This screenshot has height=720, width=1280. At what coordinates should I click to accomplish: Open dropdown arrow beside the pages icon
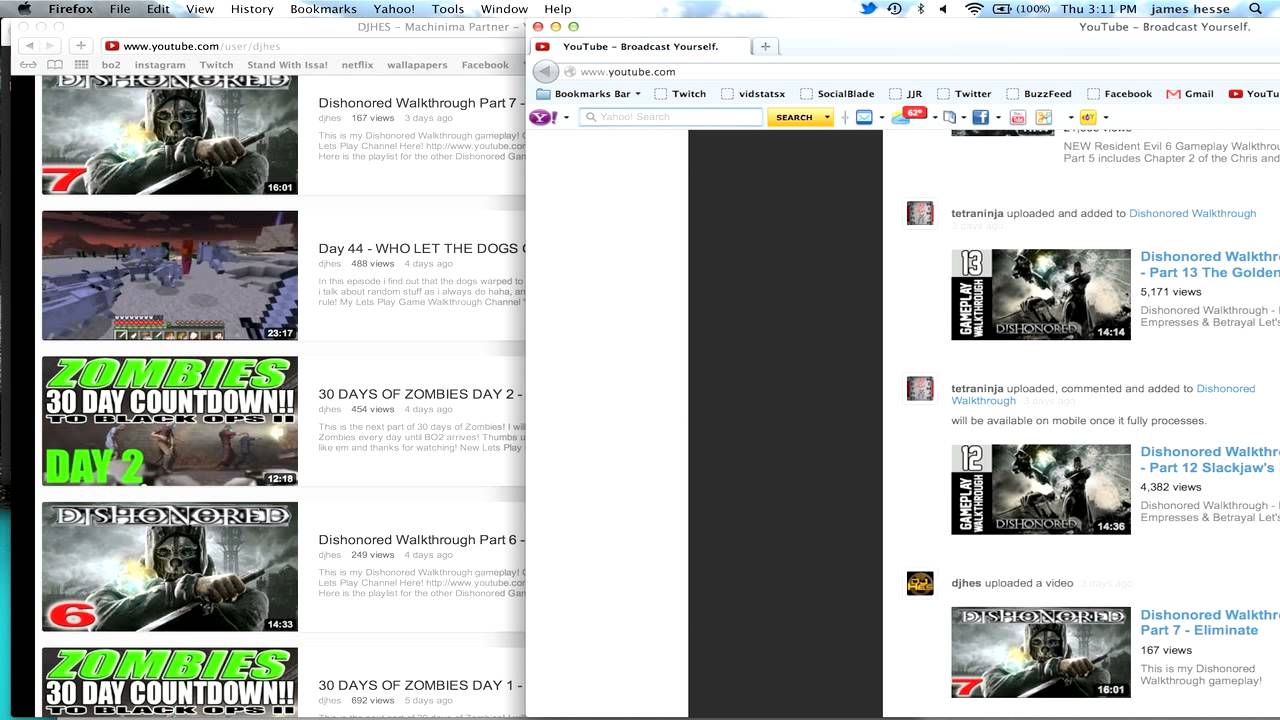coord(964,118)
